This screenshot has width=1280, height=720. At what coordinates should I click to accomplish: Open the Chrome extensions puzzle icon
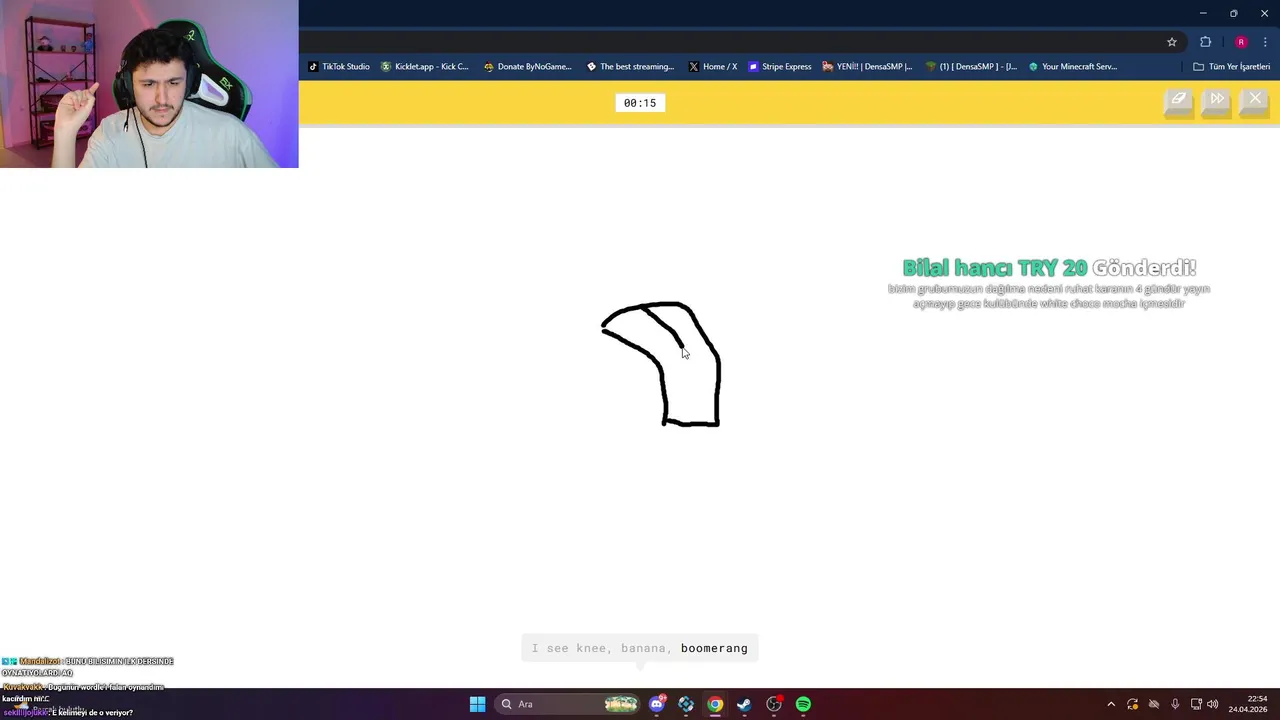[1205, 42]
